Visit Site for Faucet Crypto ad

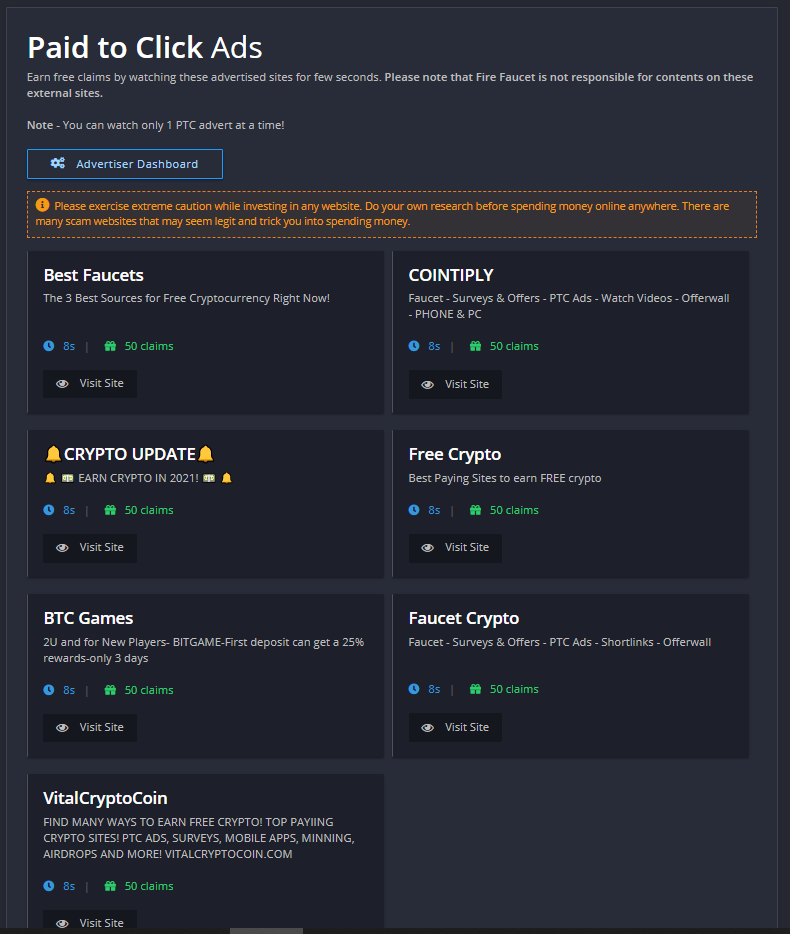click(x=455, y=727)
